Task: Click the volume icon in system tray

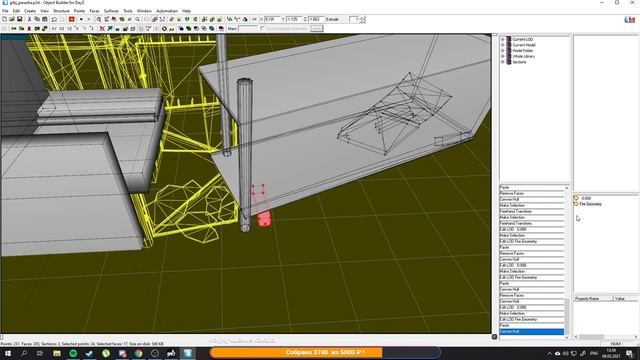Action: pos(566,353)
